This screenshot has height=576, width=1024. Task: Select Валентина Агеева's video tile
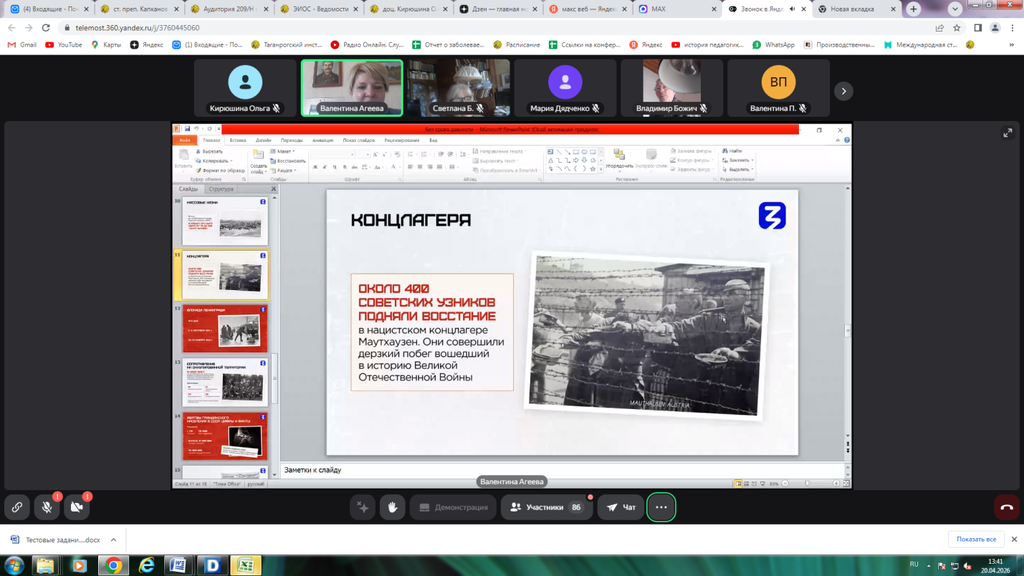(352, 88)
